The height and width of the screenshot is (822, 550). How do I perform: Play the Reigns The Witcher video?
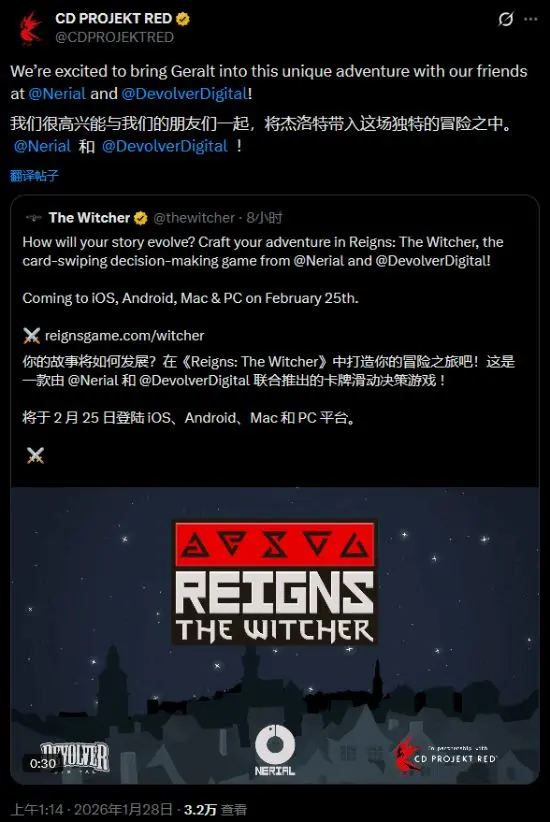click(275, 635)
